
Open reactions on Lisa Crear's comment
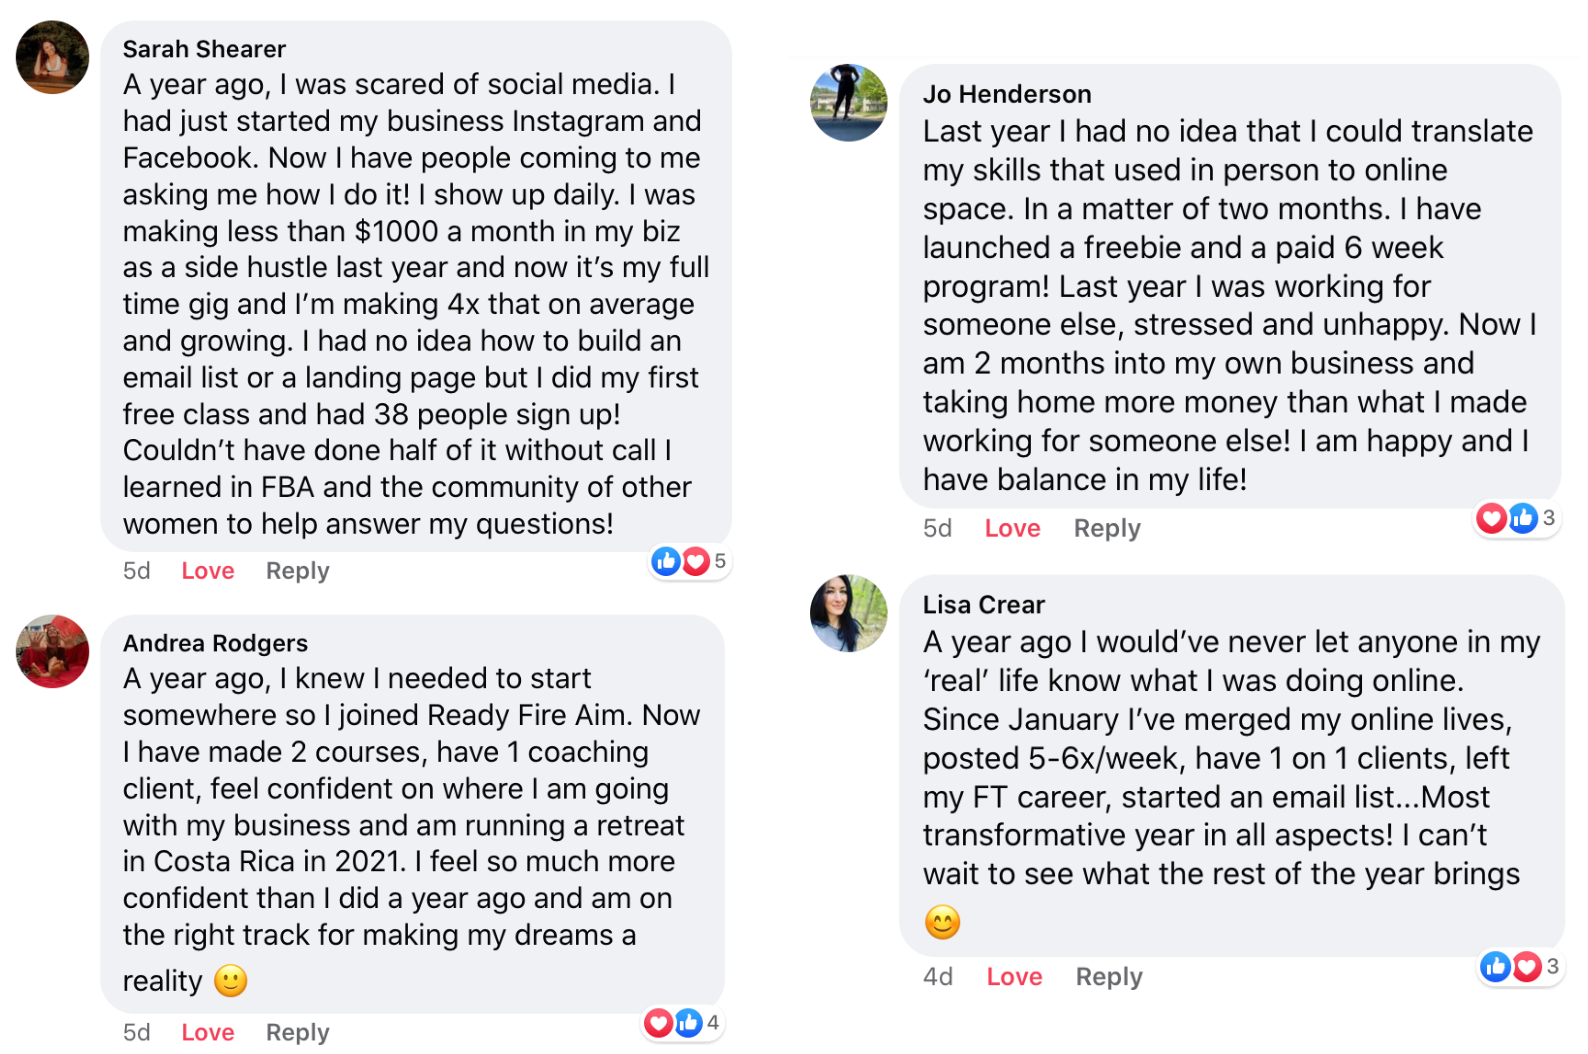(1519, 966)
